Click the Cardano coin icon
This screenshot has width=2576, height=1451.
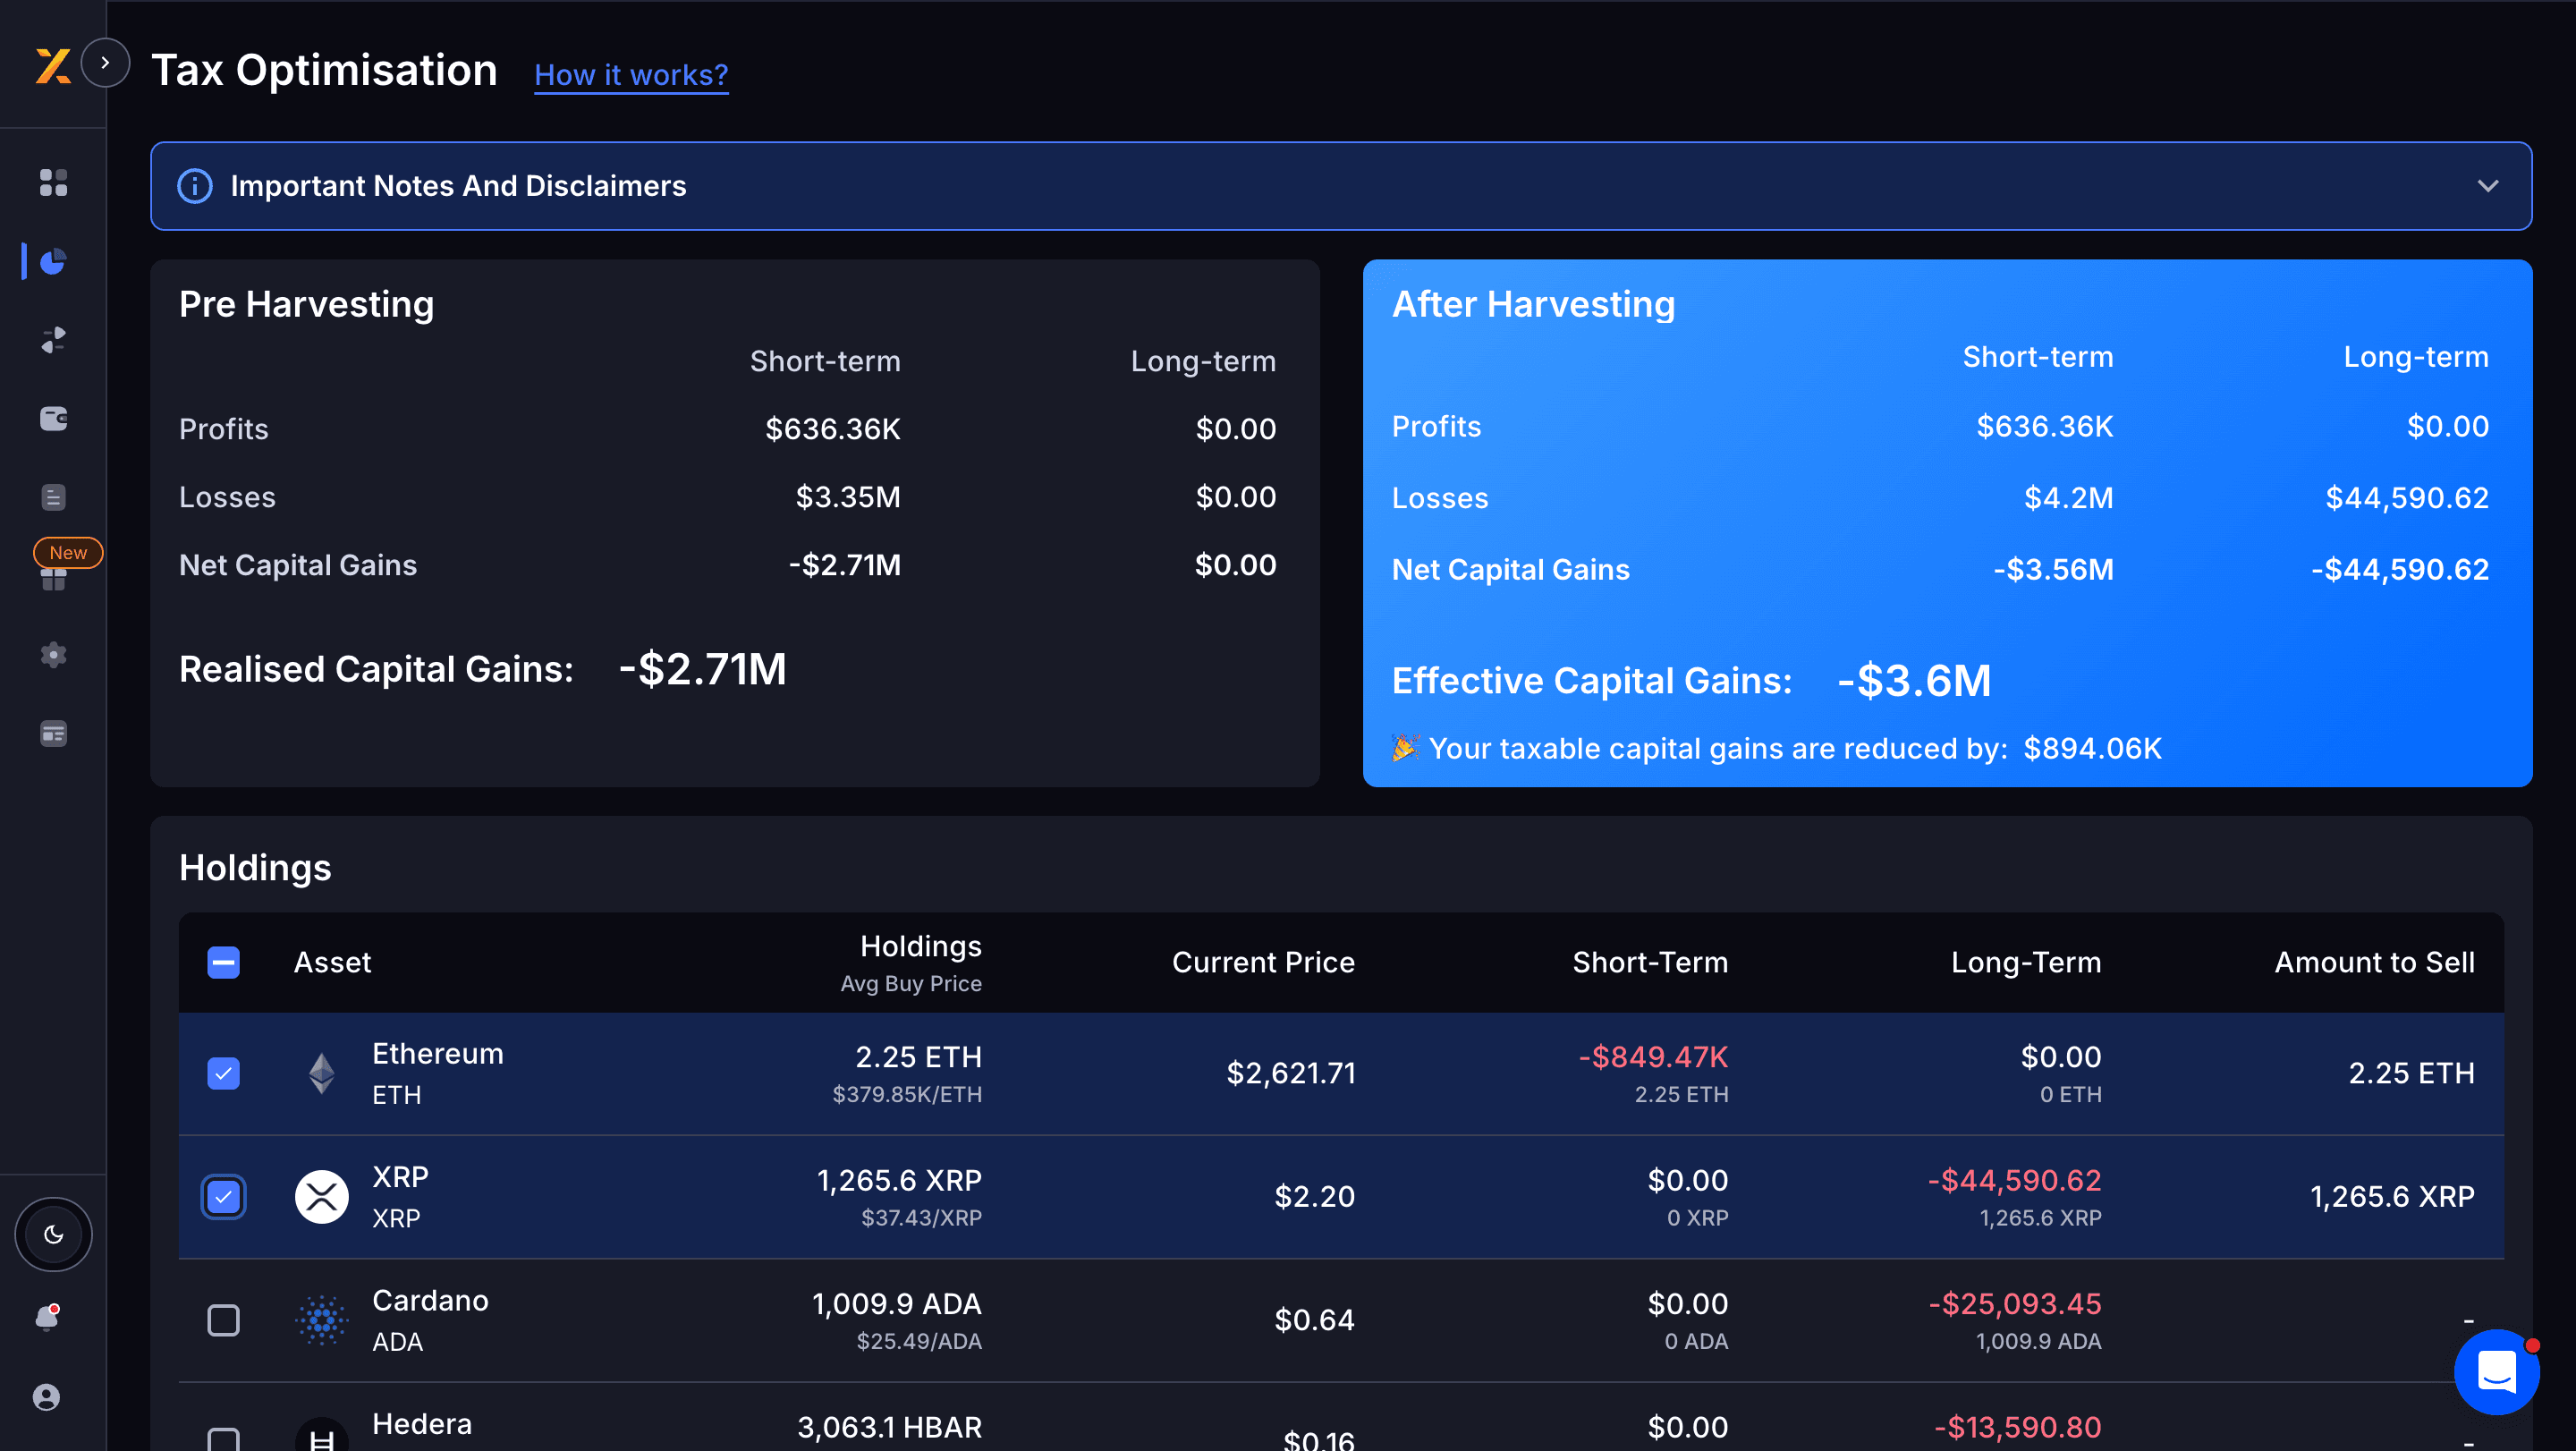(322, 1320)
